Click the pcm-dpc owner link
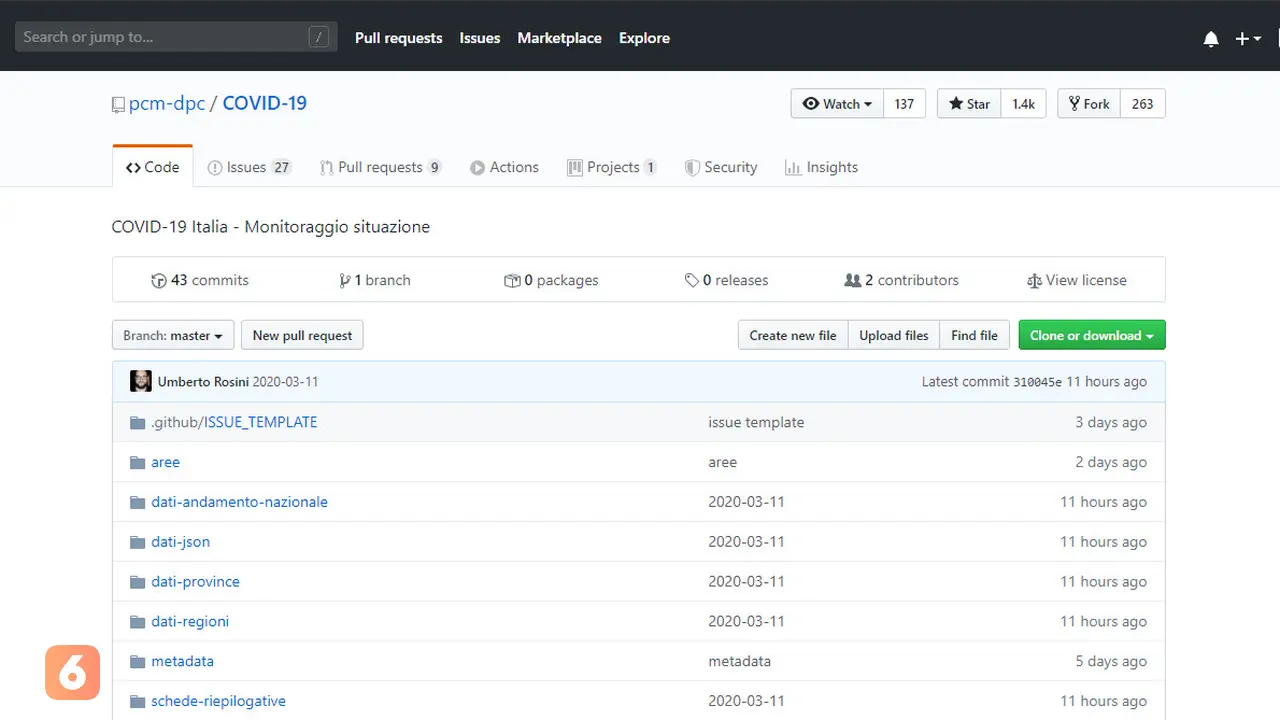Image resolution: width=1280 pixels, height=720 pixels. coord(167,103)
